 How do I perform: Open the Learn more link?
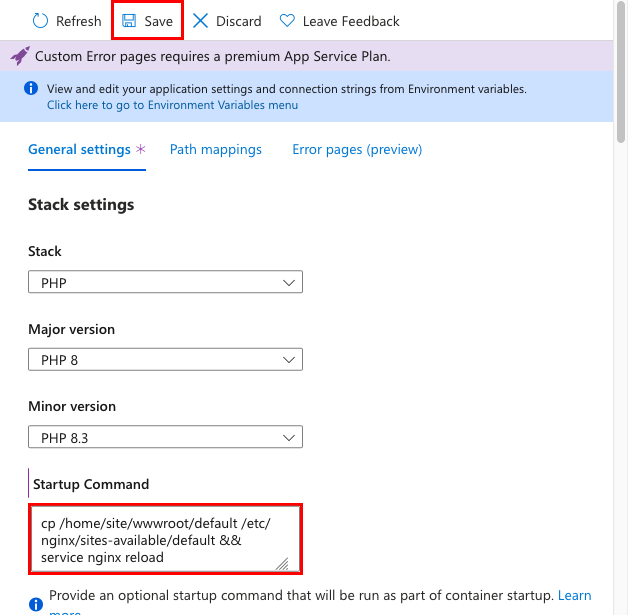coord(574,596)
